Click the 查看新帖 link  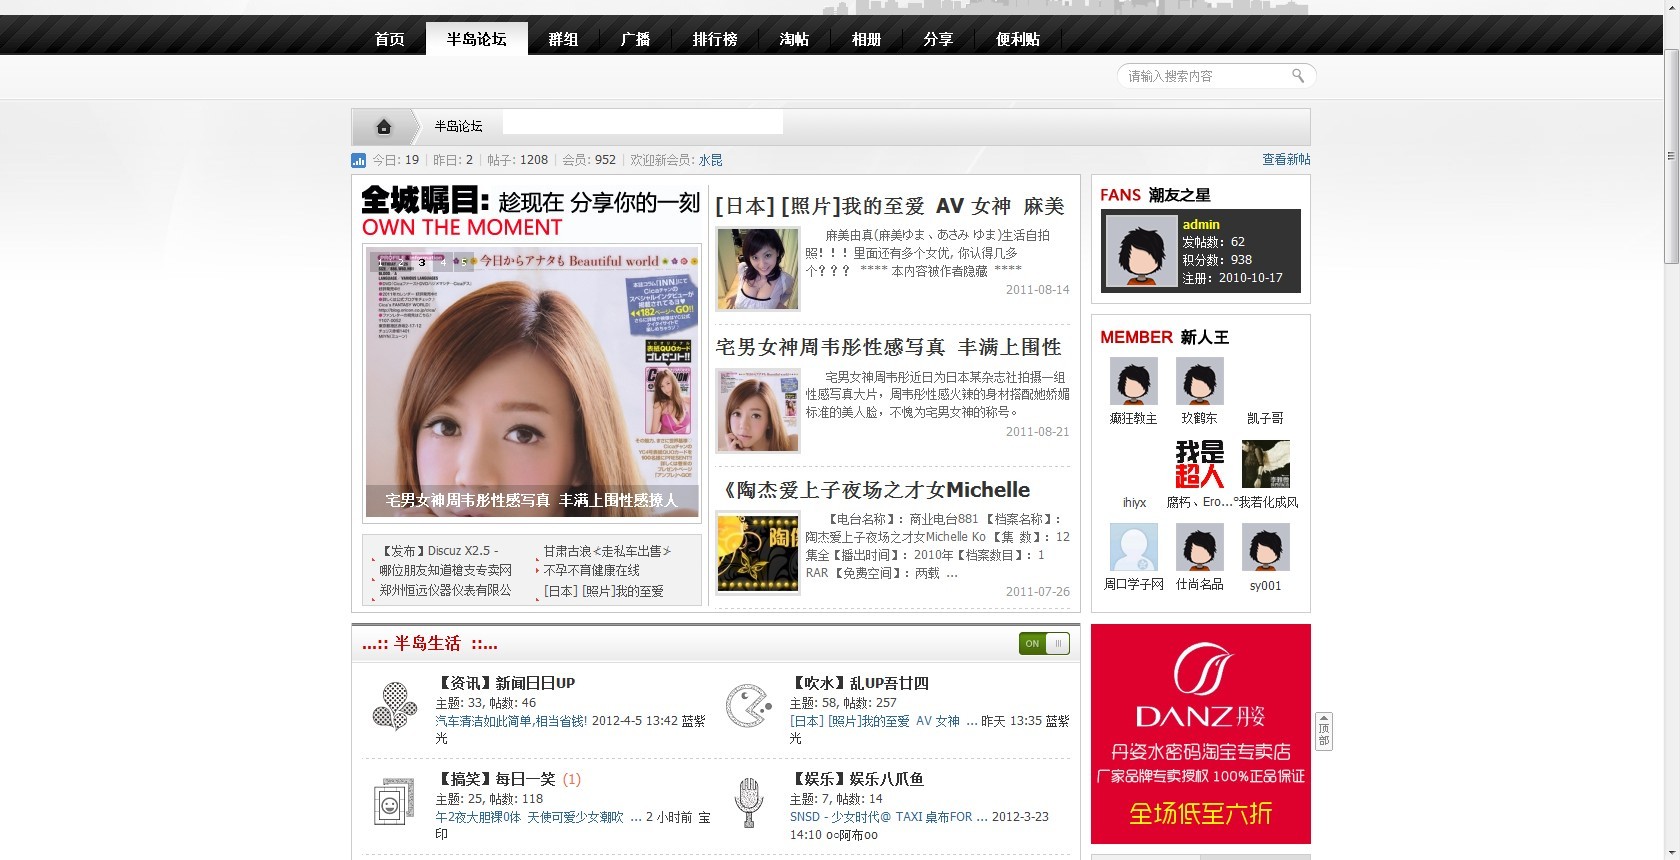click(1286, 160)
